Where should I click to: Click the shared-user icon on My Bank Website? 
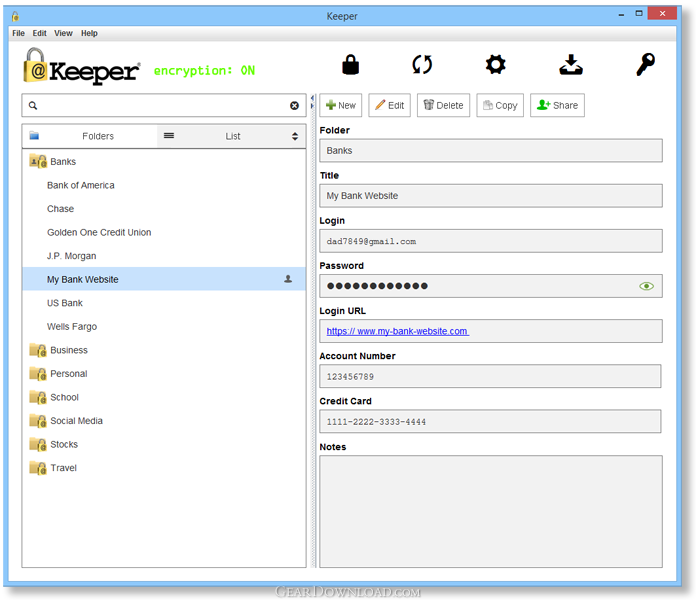click(x=288, y=280)
